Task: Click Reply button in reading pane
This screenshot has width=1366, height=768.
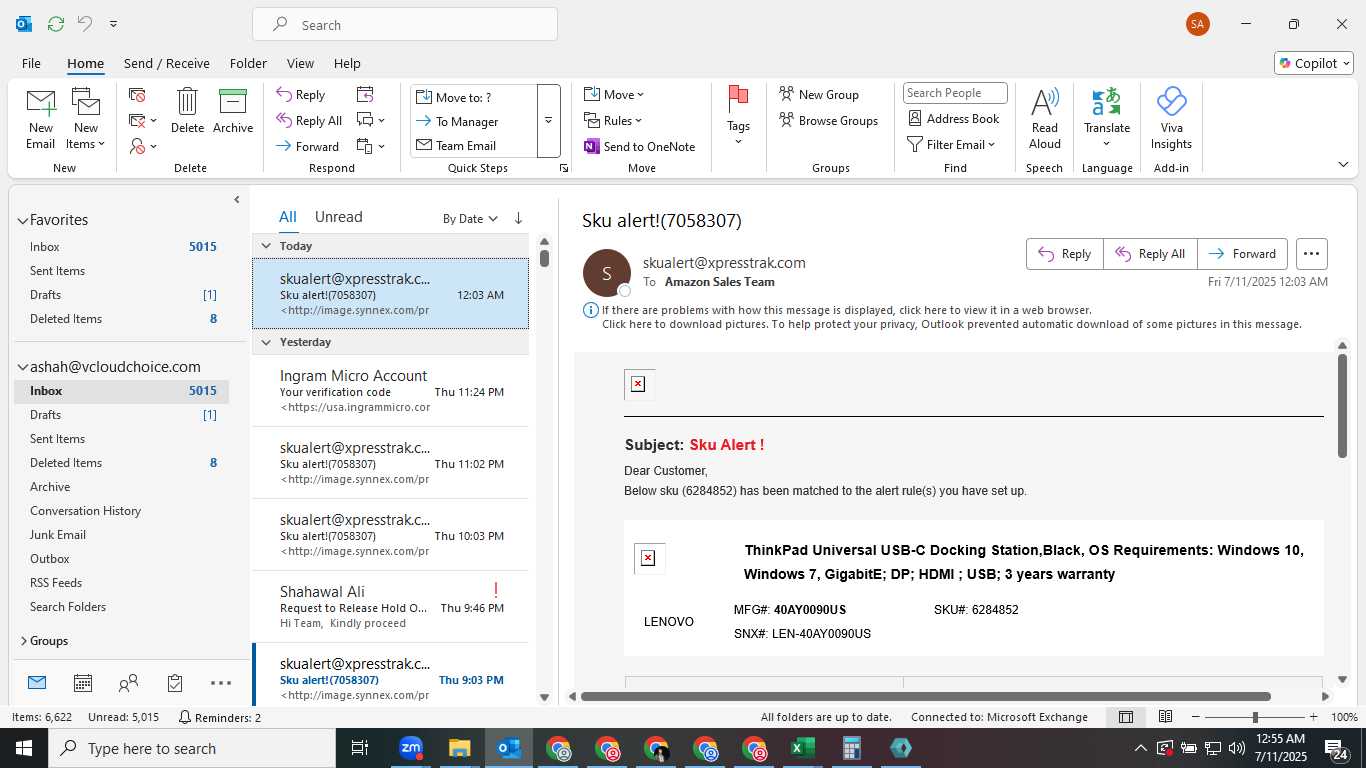Action: pos(1065,254)
